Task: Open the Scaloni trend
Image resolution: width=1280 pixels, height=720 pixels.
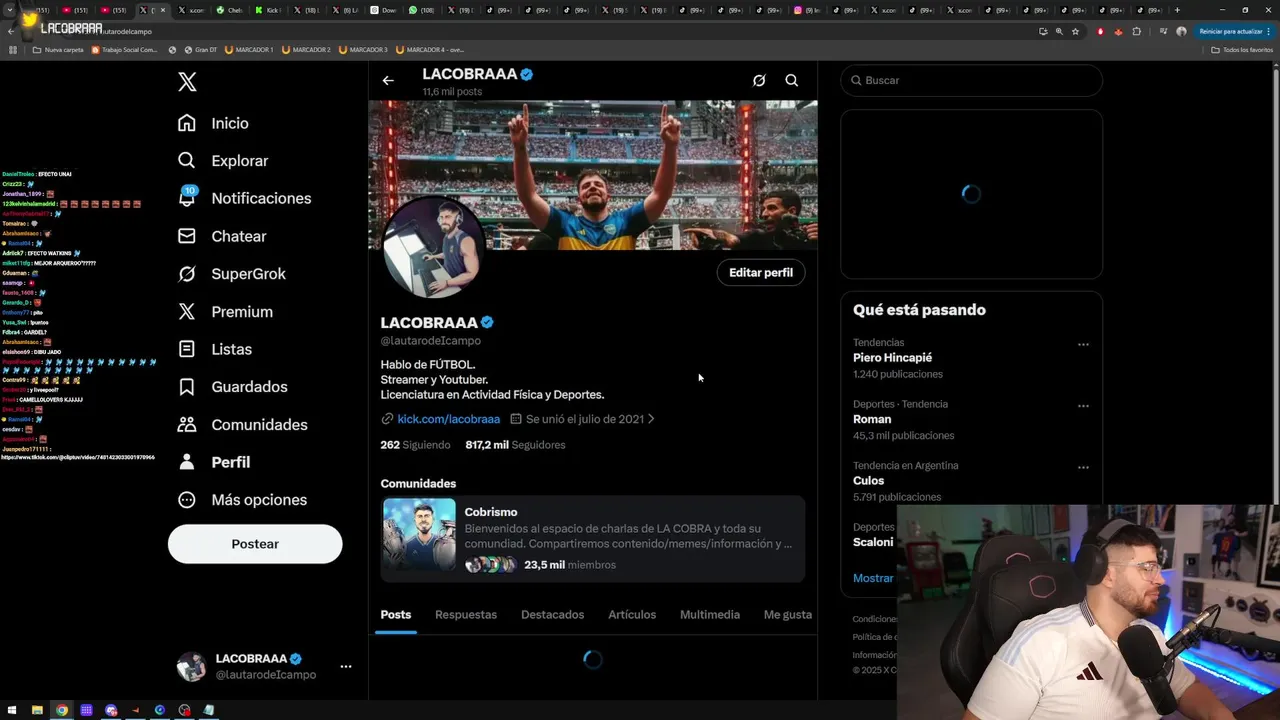Action: click(x=873, y=541)
